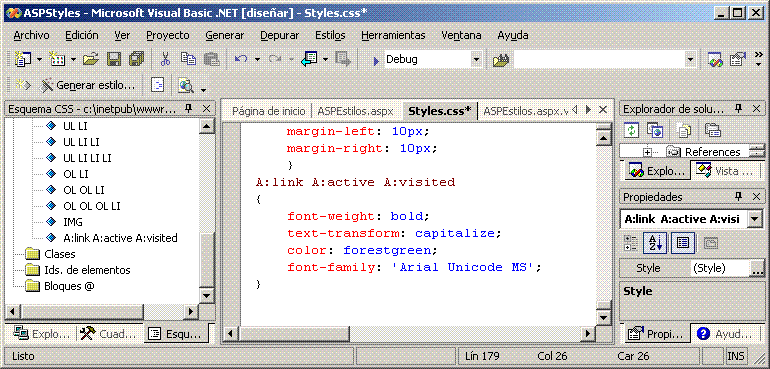
Task: Open the Archivo menu
Action: 31,35
